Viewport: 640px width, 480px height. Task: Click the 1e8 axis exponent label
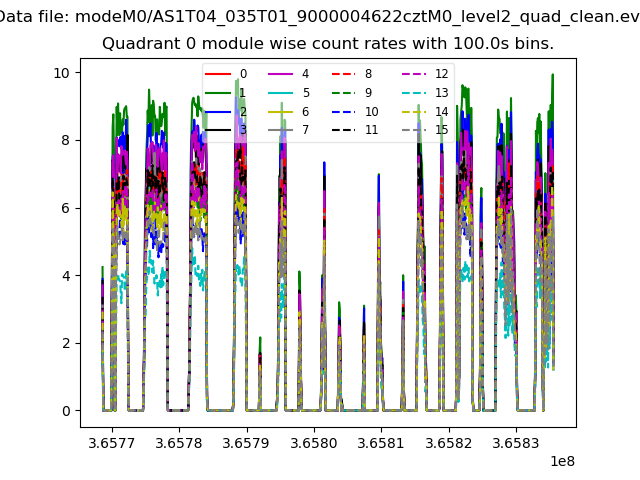point(563,458)
